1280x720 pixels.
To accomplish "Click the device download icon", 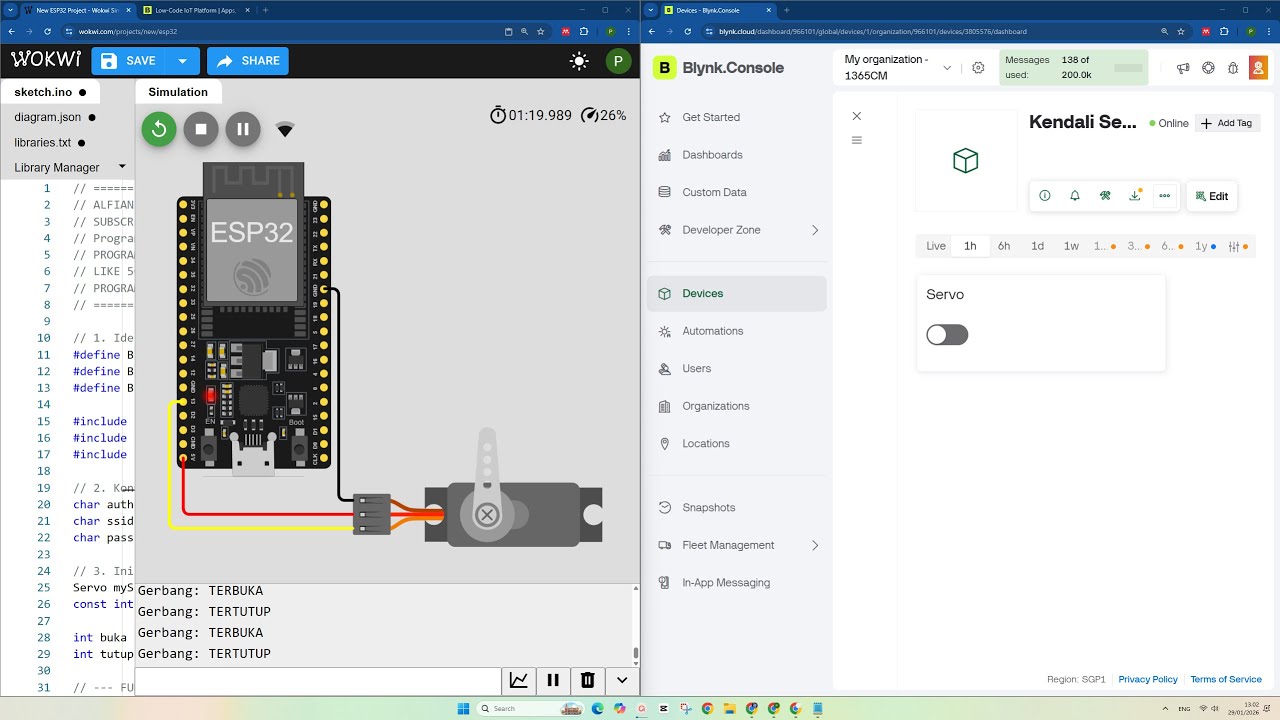I will click(1135, 196).
